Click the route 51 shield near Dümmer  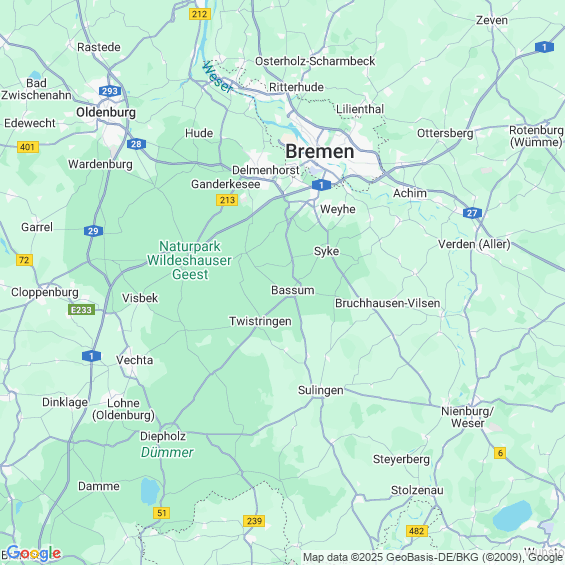click(161, 513)
